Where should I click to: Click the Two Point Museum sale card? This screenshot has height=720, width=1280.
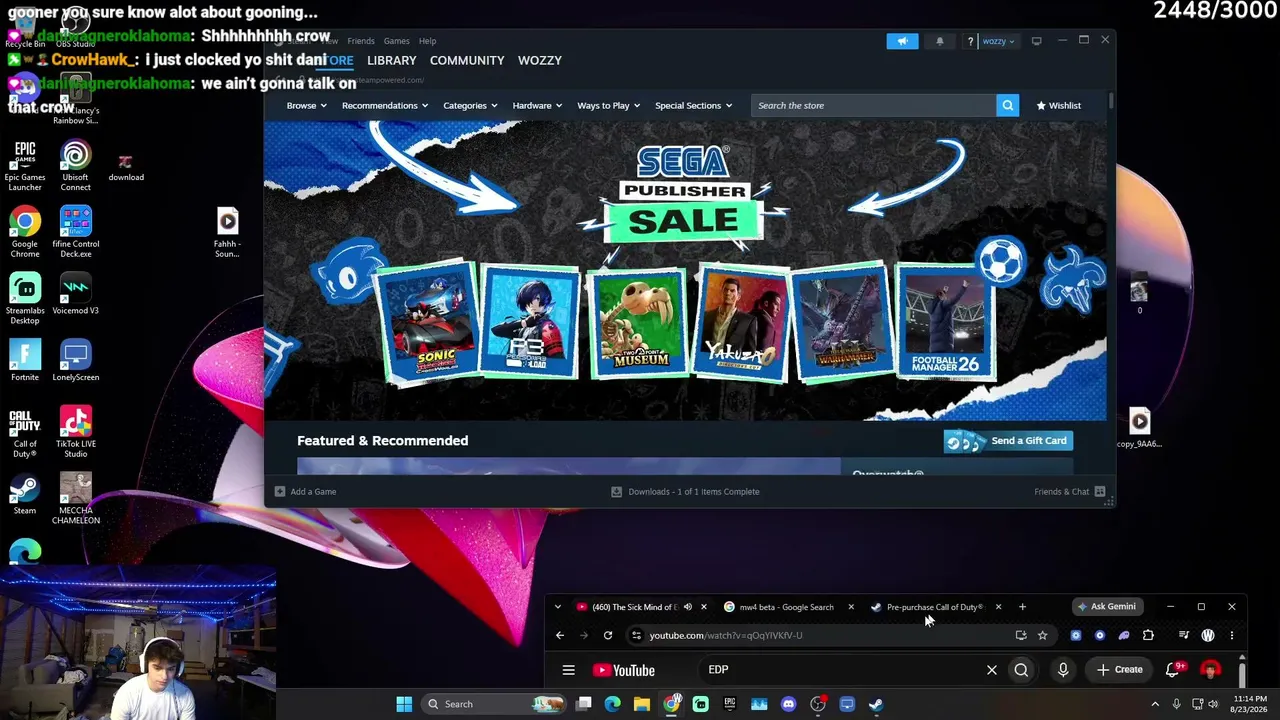click(x=640, y=322)
